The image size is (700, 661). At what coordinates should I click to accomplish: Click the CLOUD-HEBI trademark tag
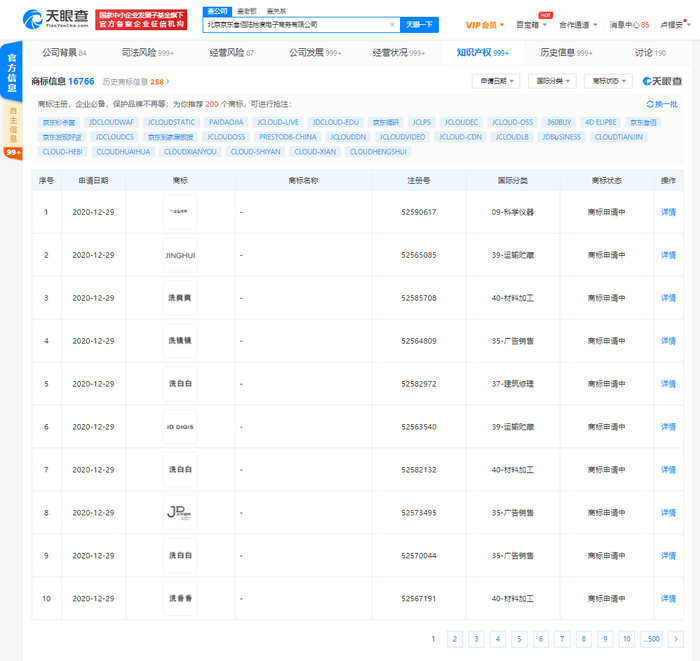62,152
